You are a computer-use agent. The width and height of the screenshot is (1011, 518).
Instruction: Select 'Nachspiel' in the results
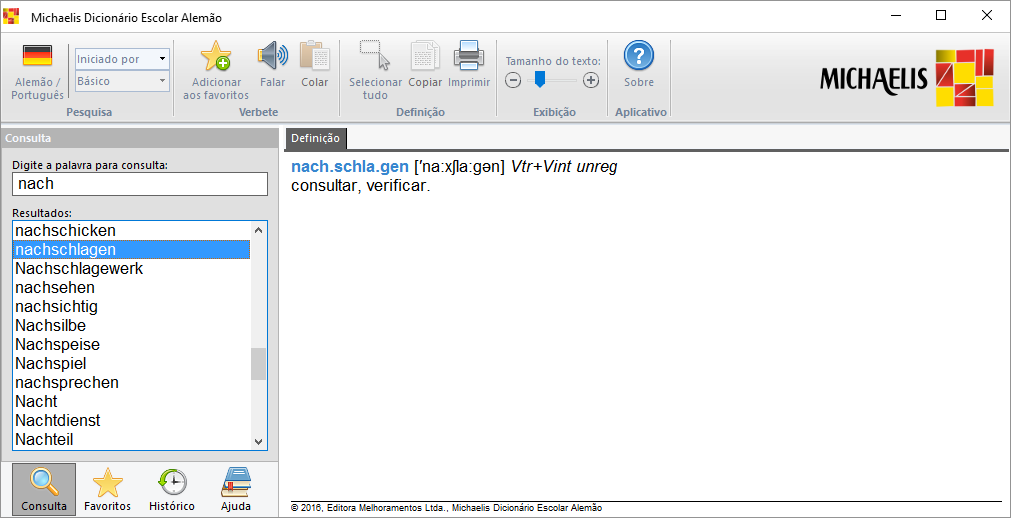coord(132,363)
